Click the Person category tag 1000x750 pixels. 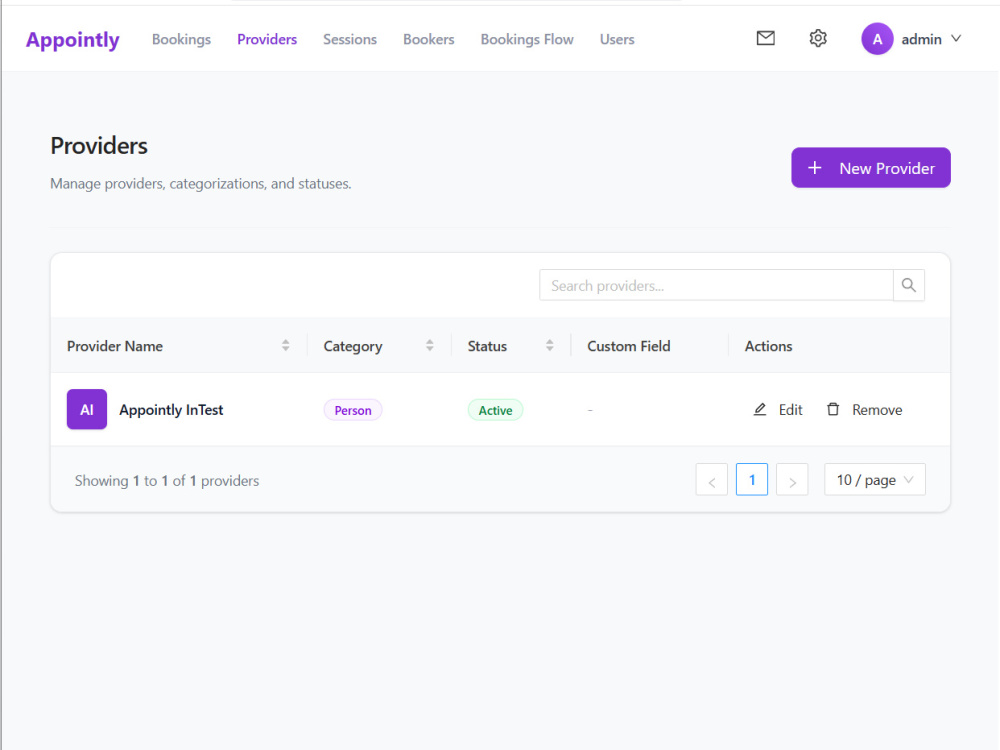click(353, 410)
